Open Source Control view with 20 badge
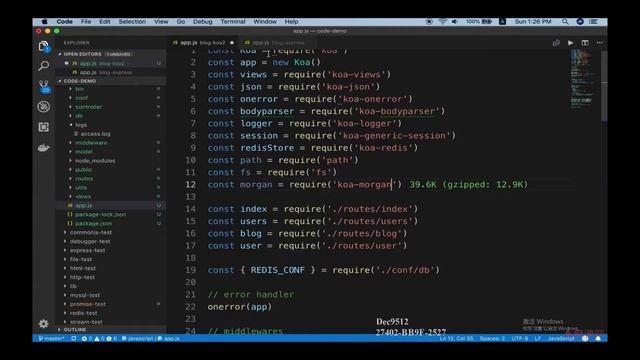Screen dimensions: 640x360 tap(44, 86)
